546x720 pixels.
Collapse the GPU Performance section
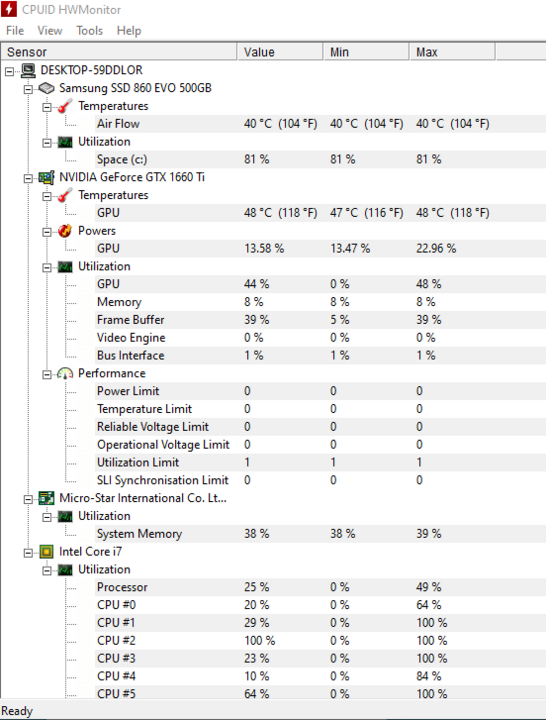click(47, 375)
